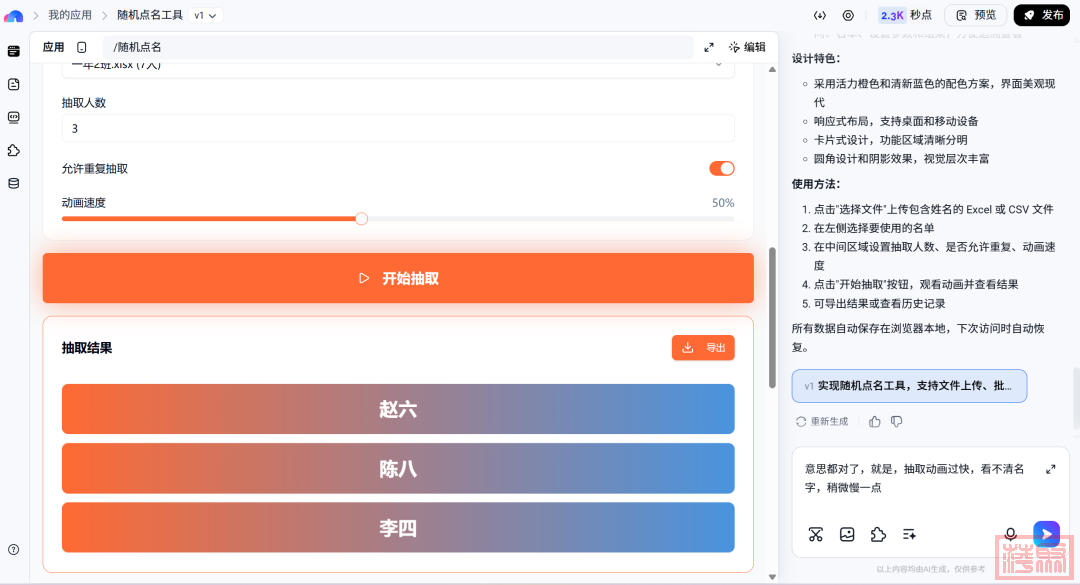Click the database icon in left sidebar
The image size is (1080, 585).
pos(13,183)
